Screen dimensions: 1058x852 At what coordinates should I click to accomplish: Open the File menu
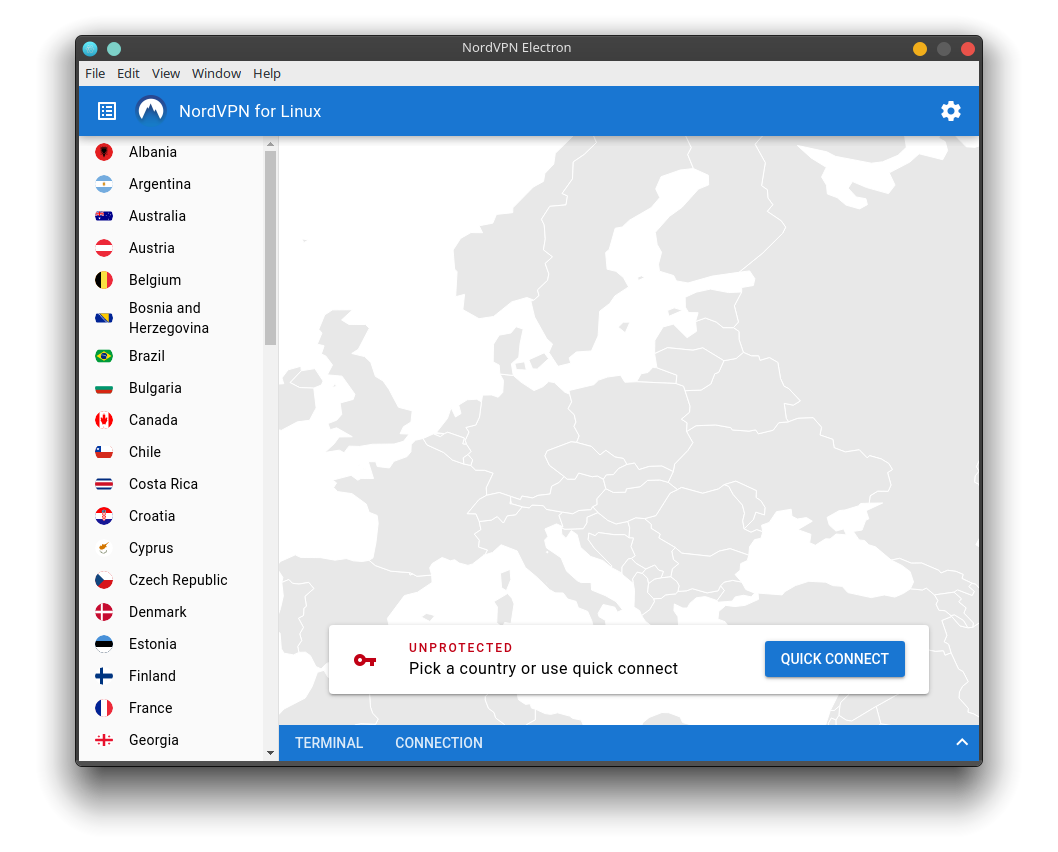pos(95,74)
